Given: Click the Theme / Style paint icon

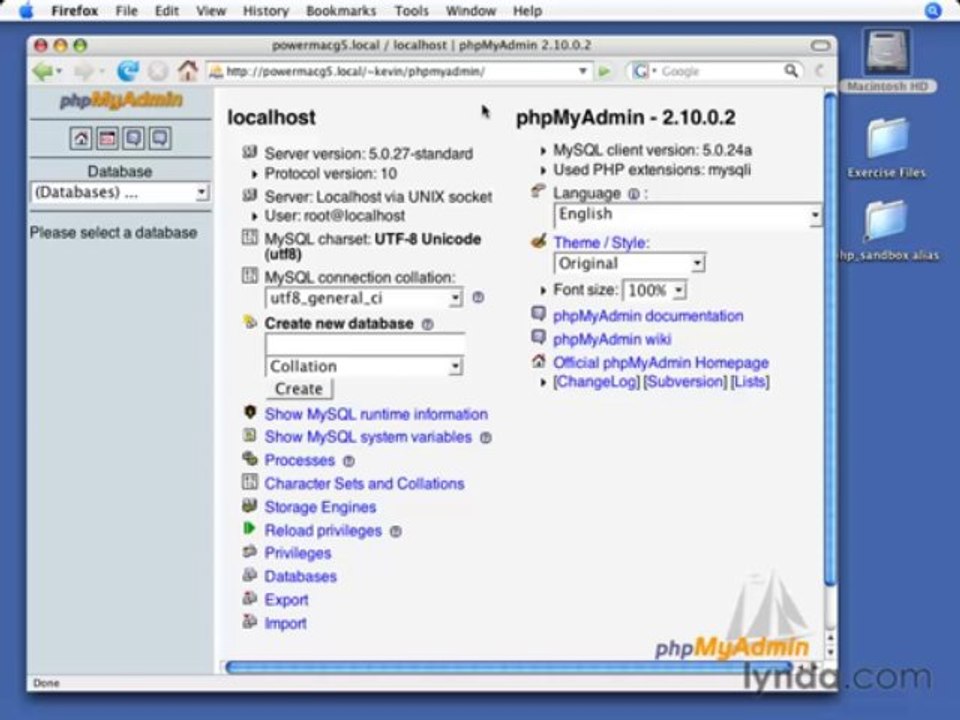Looking at the screenshot, I should click(x=538, y=241).
